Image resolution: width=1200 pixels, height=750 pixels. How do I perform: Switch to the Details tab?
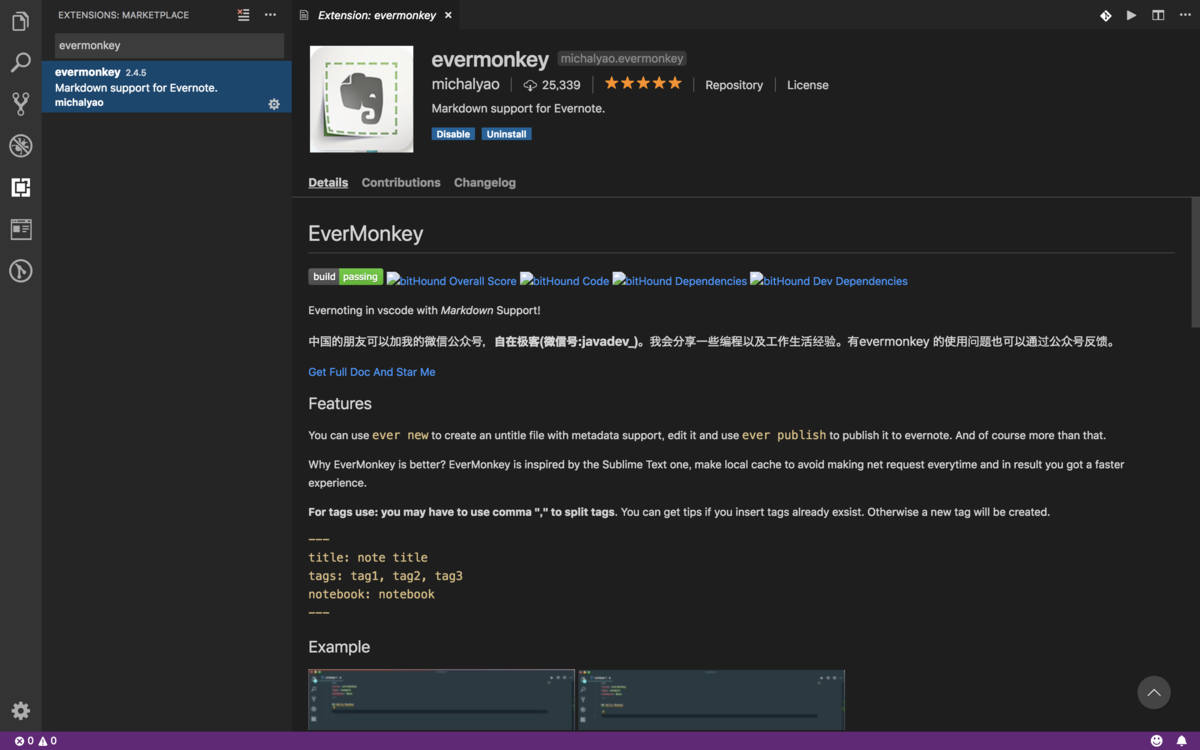pyautogui.click(x=328, y=182)
